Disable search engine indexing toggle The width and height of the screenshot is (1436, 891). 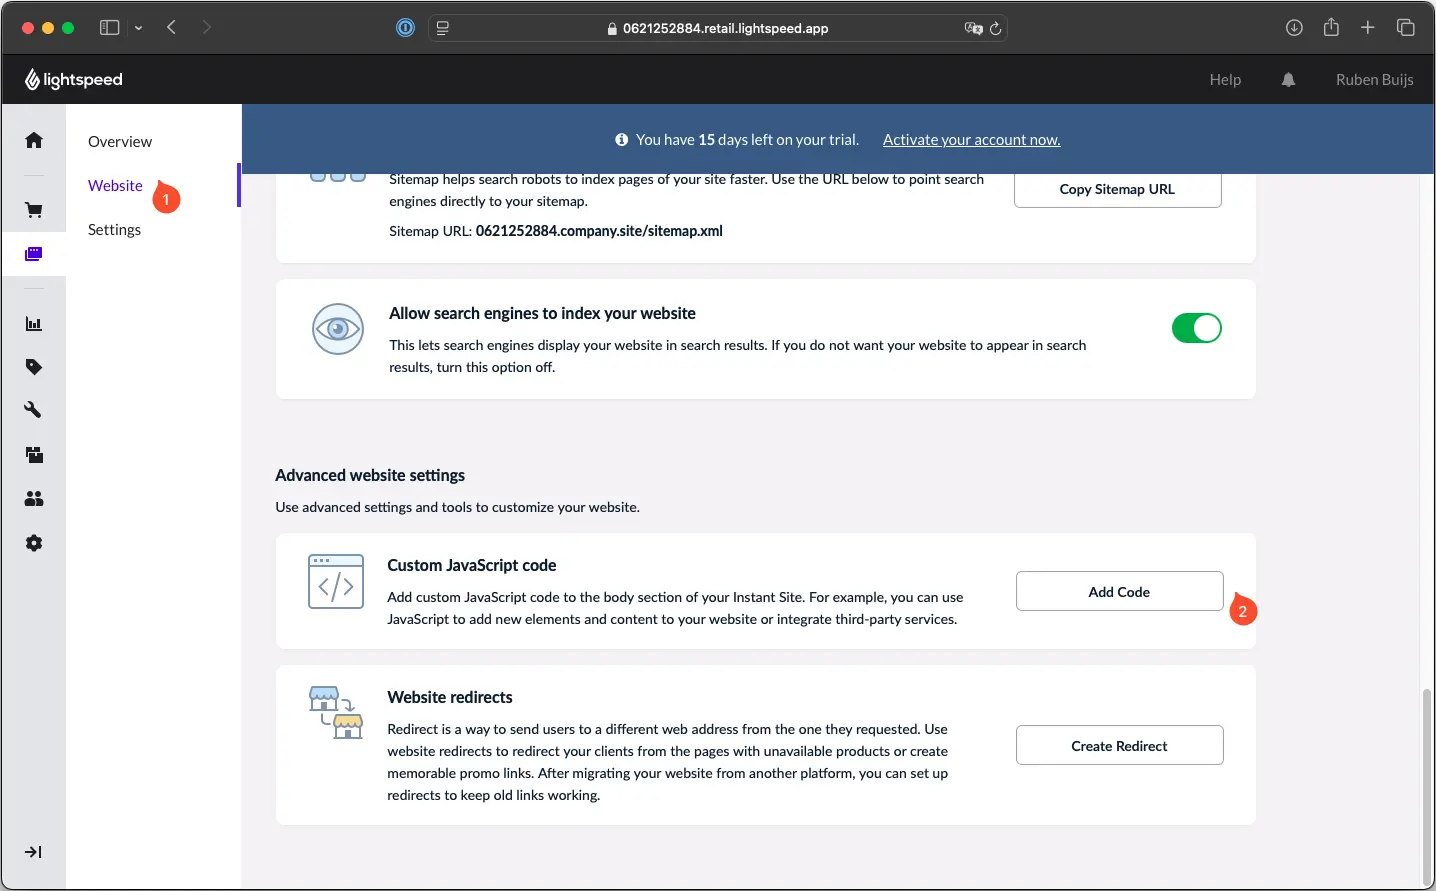(x=1196, y=328)
